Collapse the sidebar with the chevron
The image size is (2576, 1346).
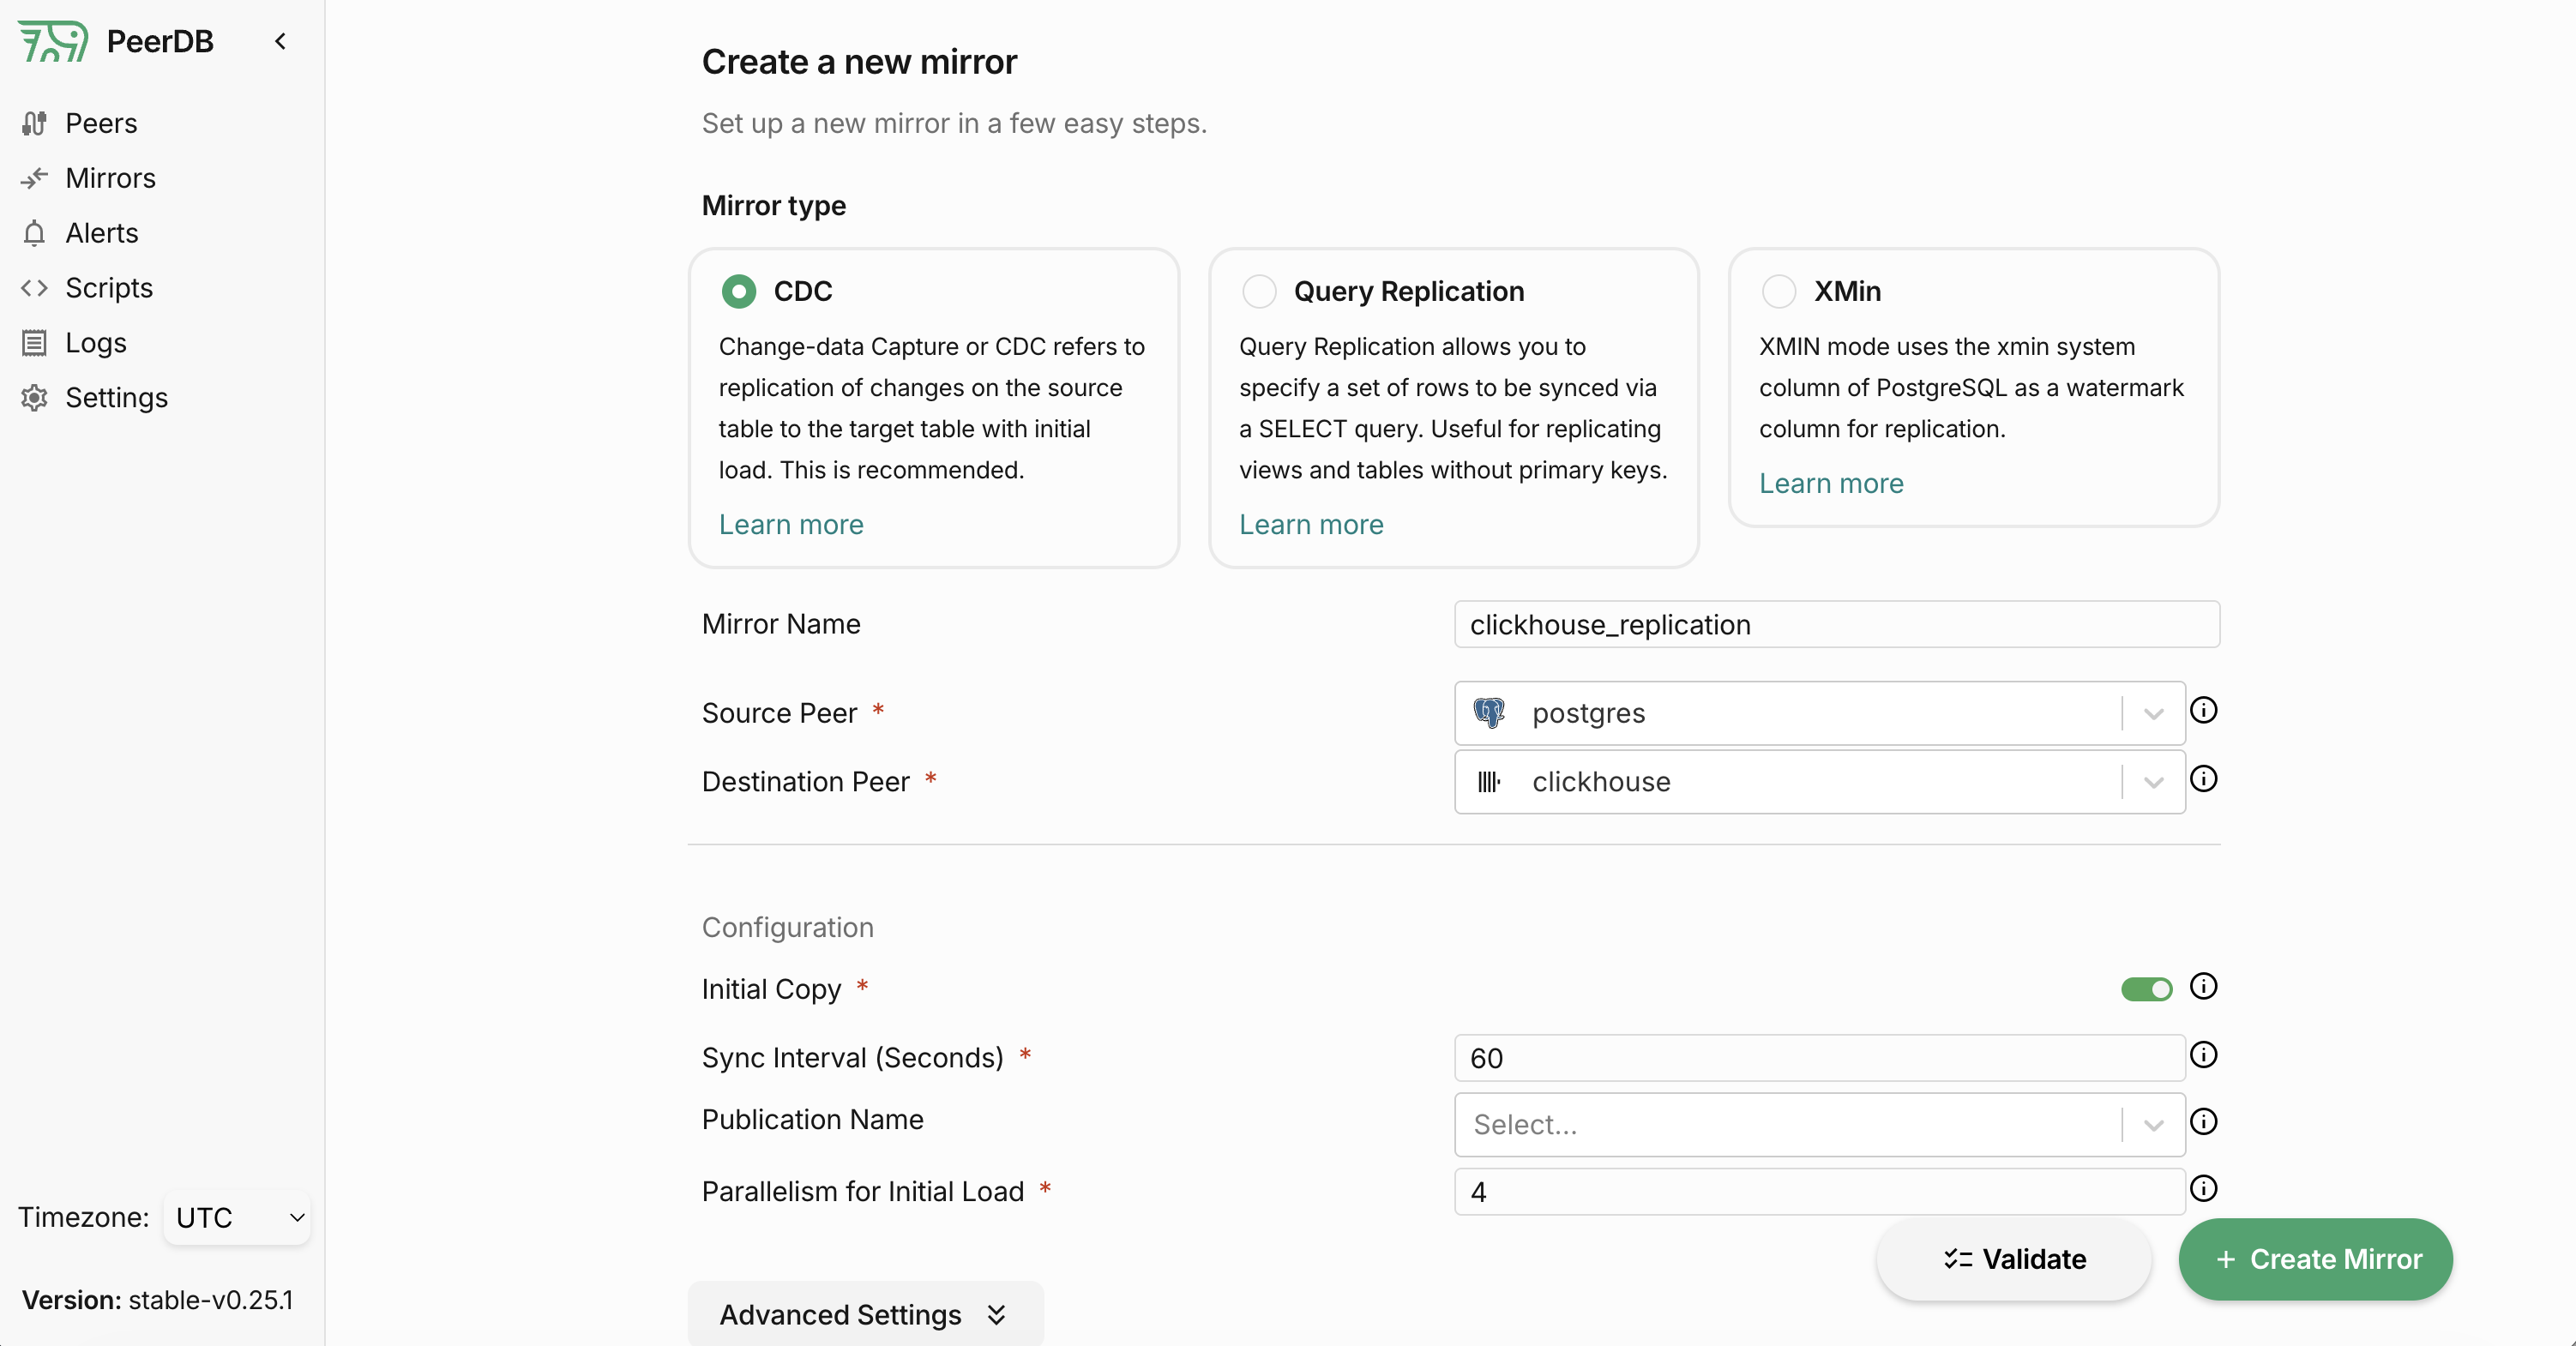coord(281,41)
